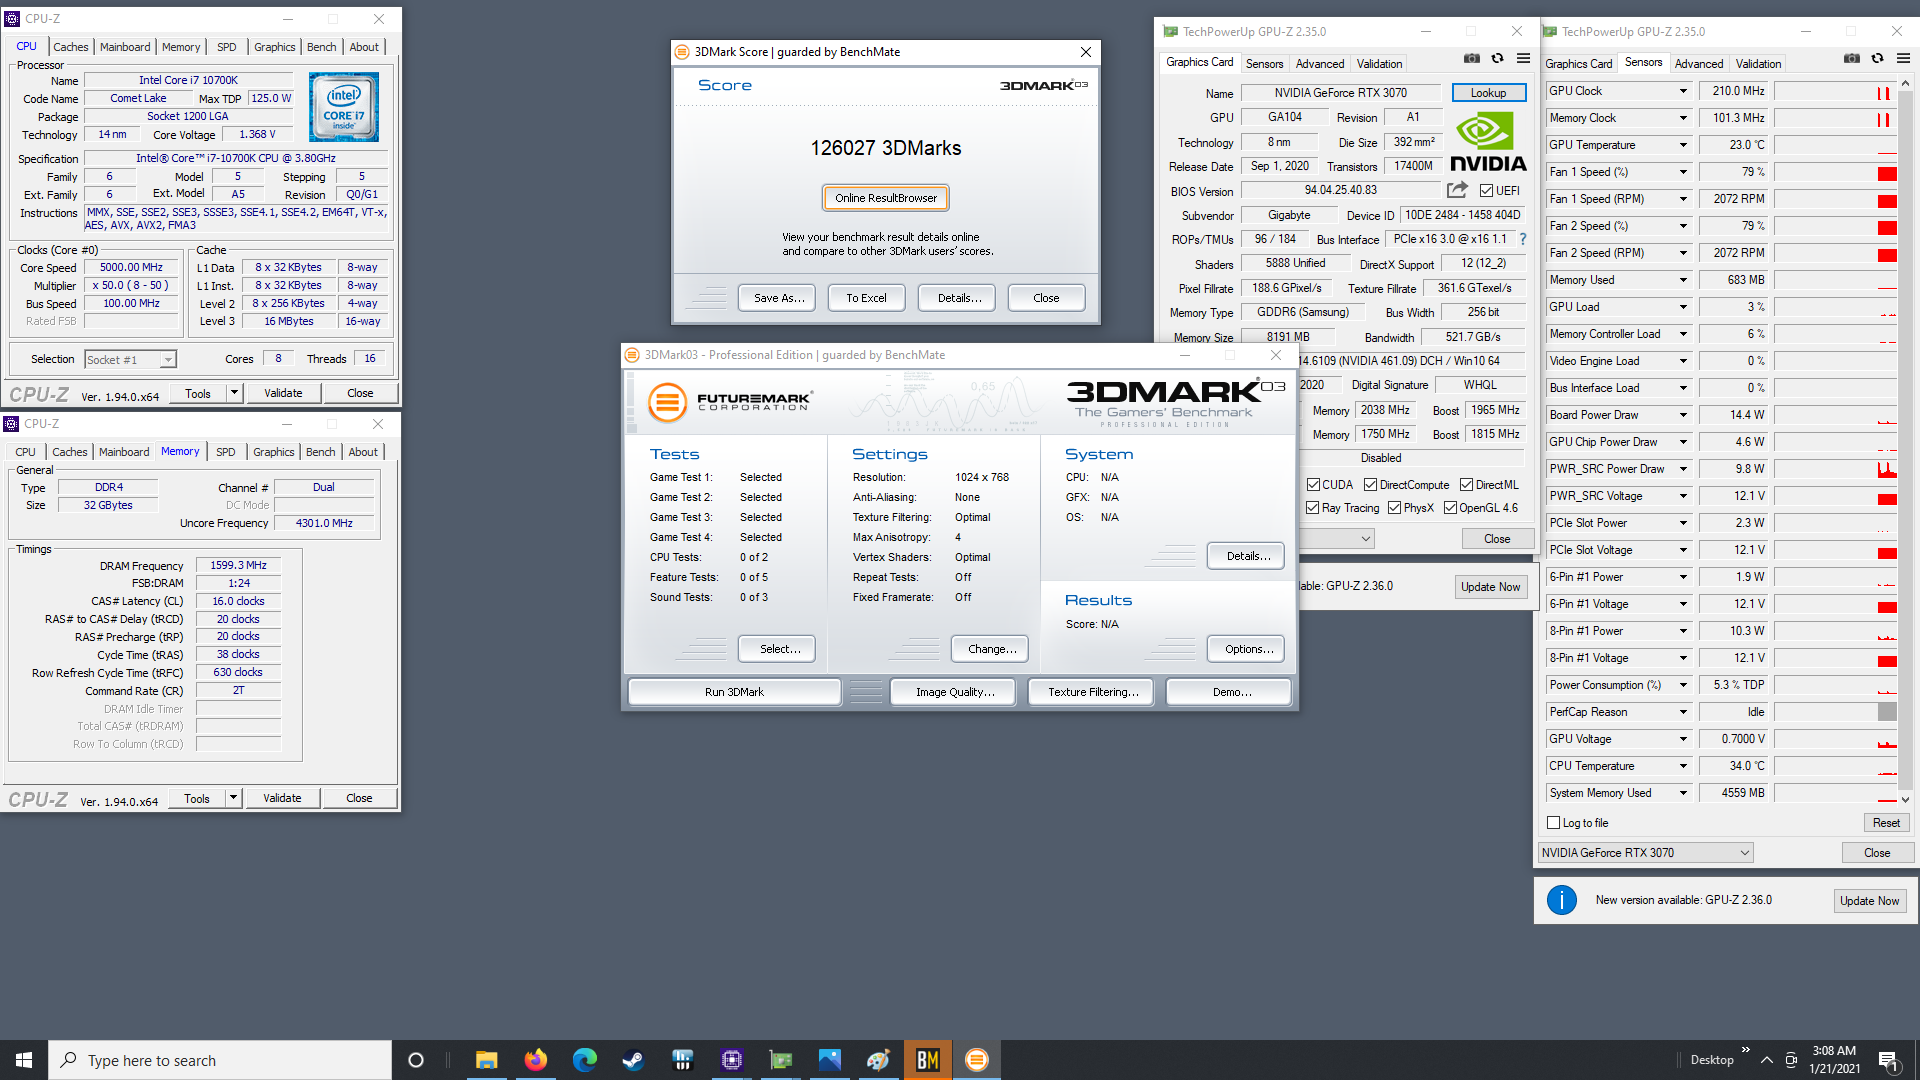1920x1080 pixels.
Task: Switch to SPD tab in bottom CPU-Z
Action: point(226,452)
